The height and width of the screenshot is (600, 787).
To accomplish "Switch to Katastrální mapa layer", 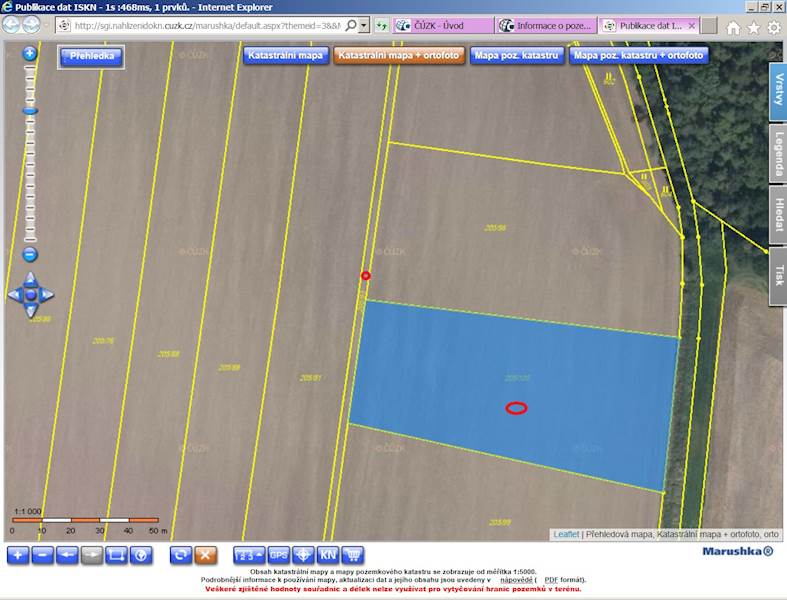I will [285, 55].
